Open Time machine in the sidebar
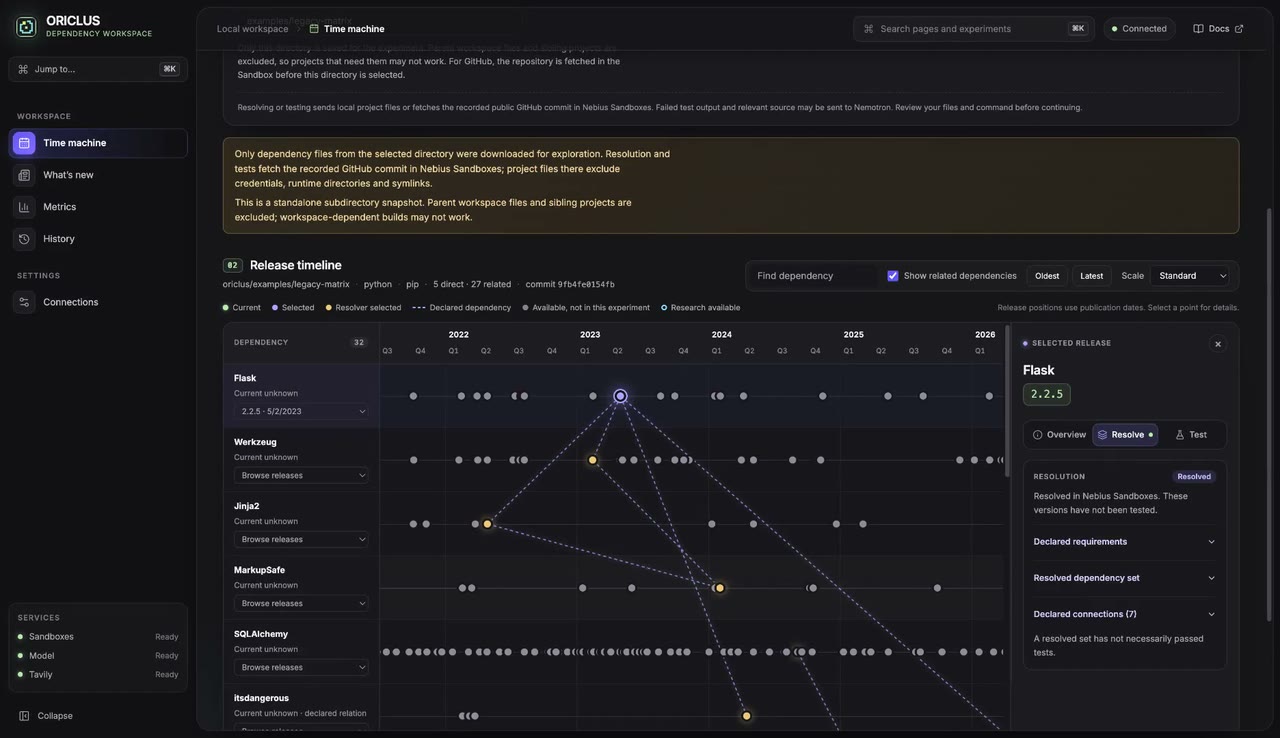The image size is (1280, 738). (98, 143)
